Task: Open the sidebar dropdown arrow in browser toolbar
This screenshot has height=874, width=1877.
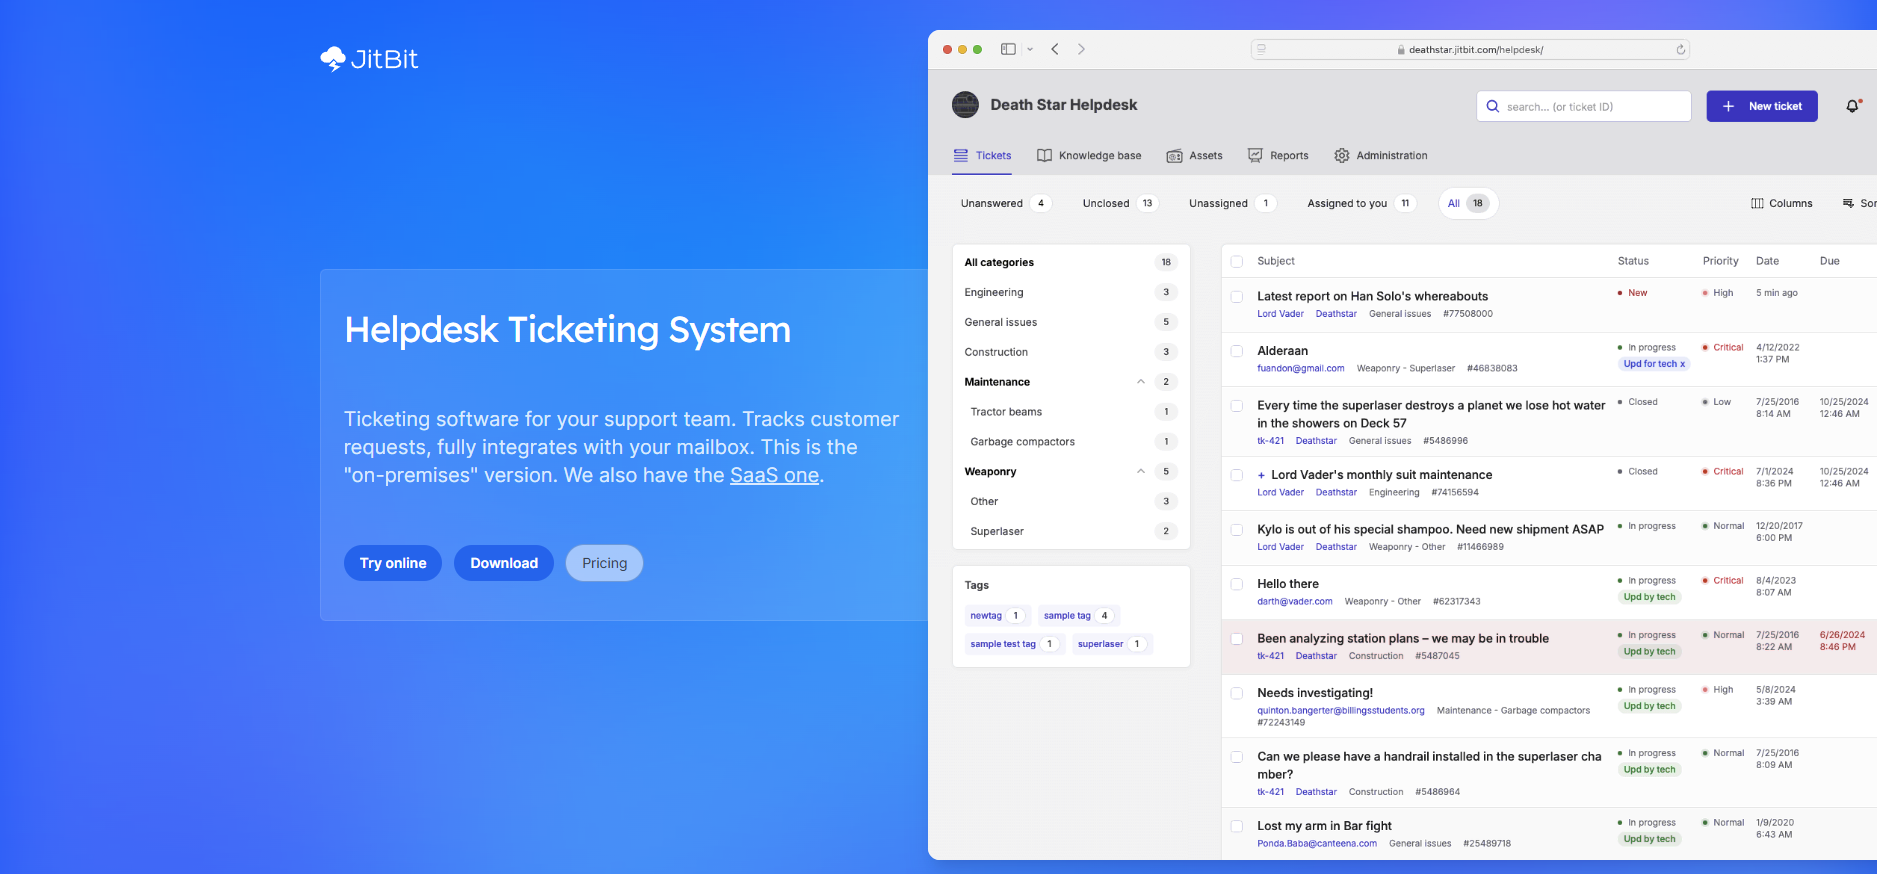Action: [x=1030, y=49]
